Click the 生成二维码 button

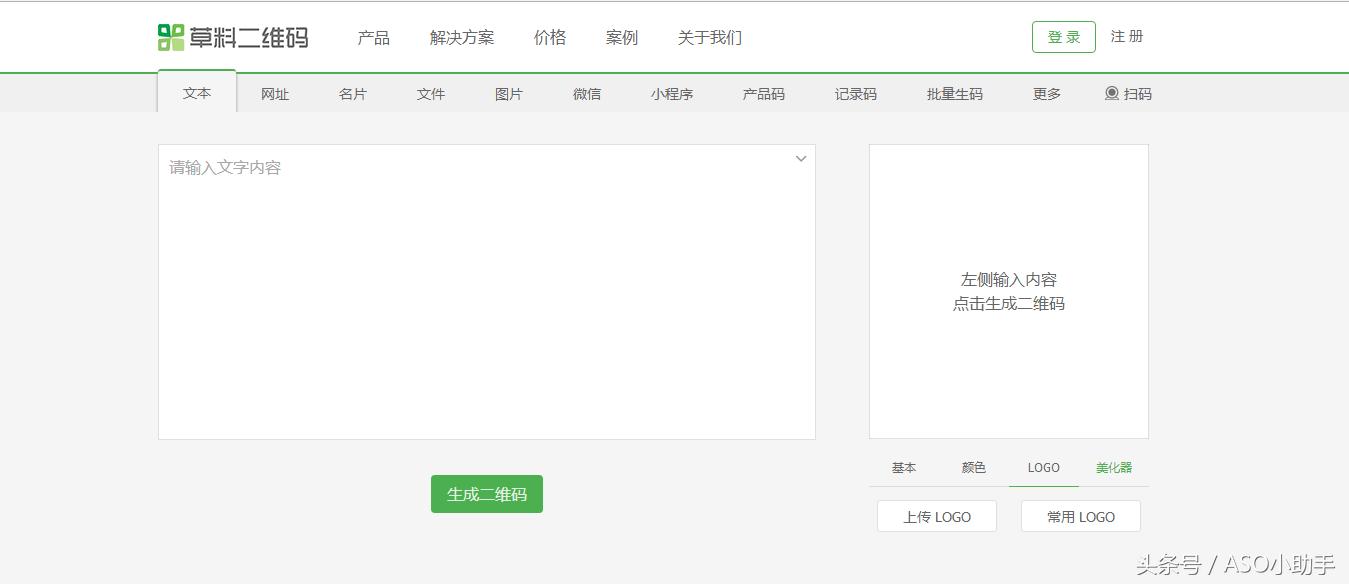(486, 493)
